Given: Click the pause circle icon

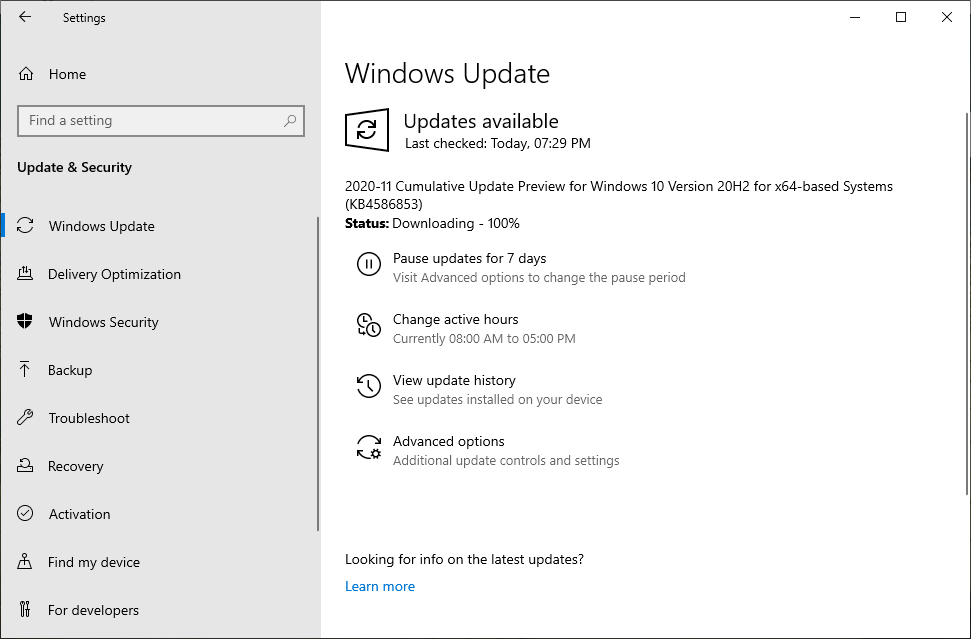Looking at the screenshot, I should [x=368, y=264].
